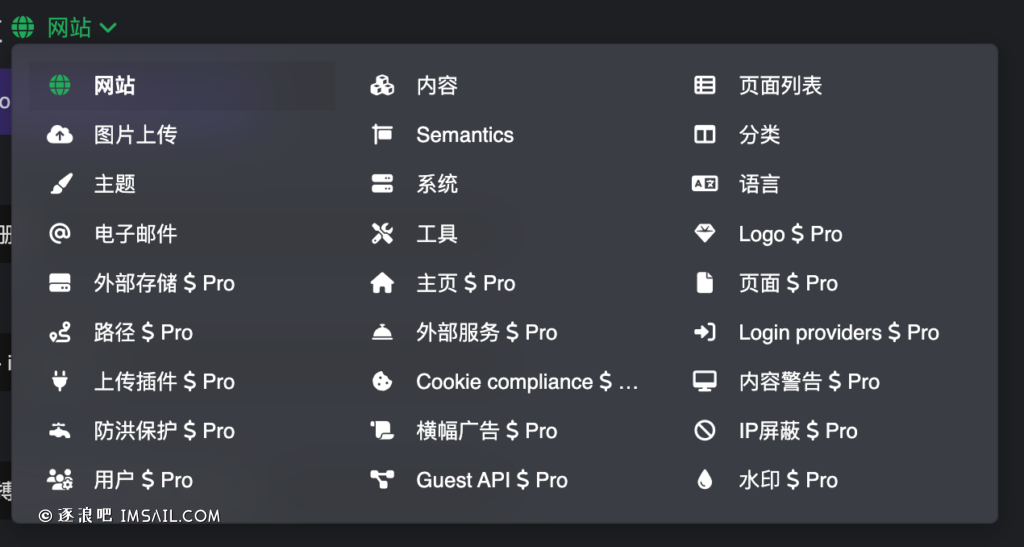The image size is (1024, 547).
Task: Open 外部存储 $ Pro settings
Action: point(164,283)
